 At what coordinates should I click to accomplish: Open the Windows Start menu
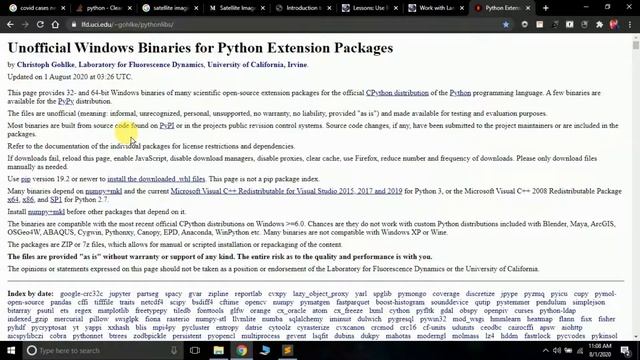tap(11, 350)
